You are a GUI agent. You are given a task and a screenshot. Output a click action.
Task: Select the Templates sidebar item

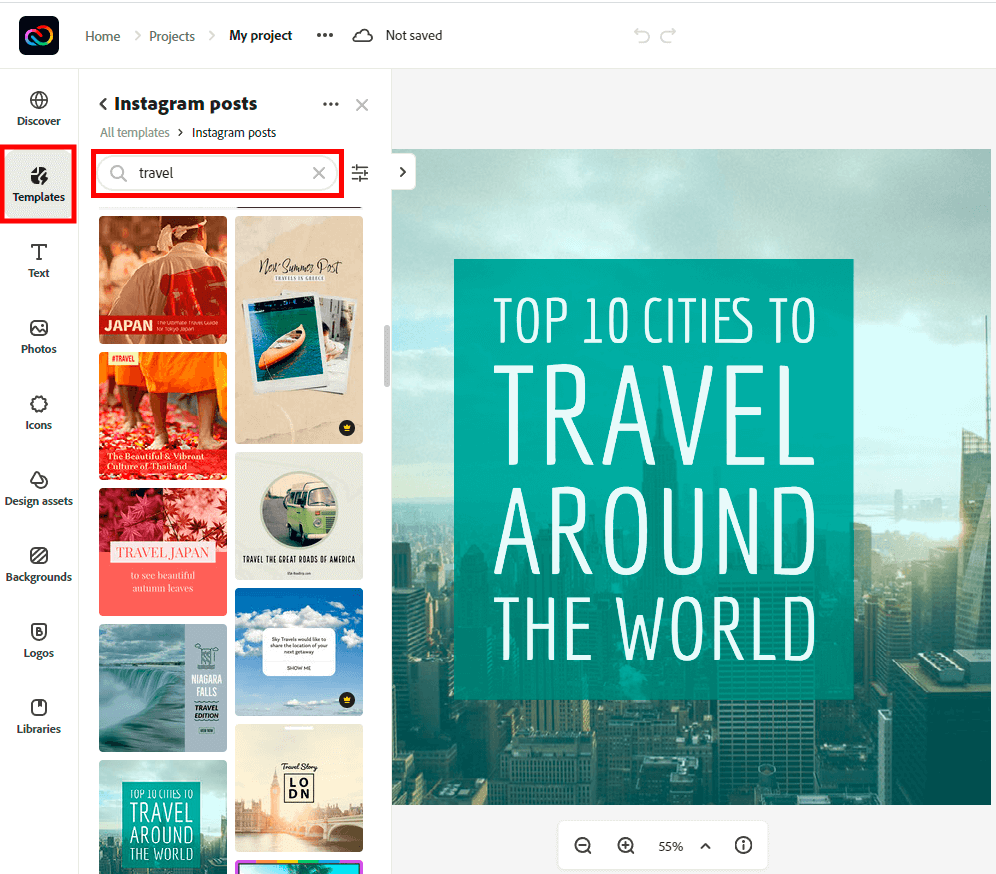pyautogui.click(x=39, y=184)
